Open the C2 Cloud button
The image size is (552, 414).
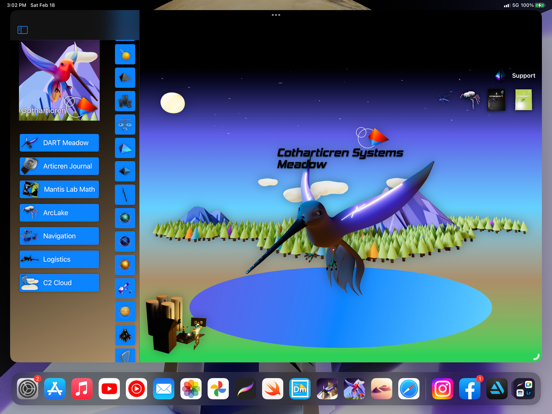pyautogui.click(x=59, y=283)
